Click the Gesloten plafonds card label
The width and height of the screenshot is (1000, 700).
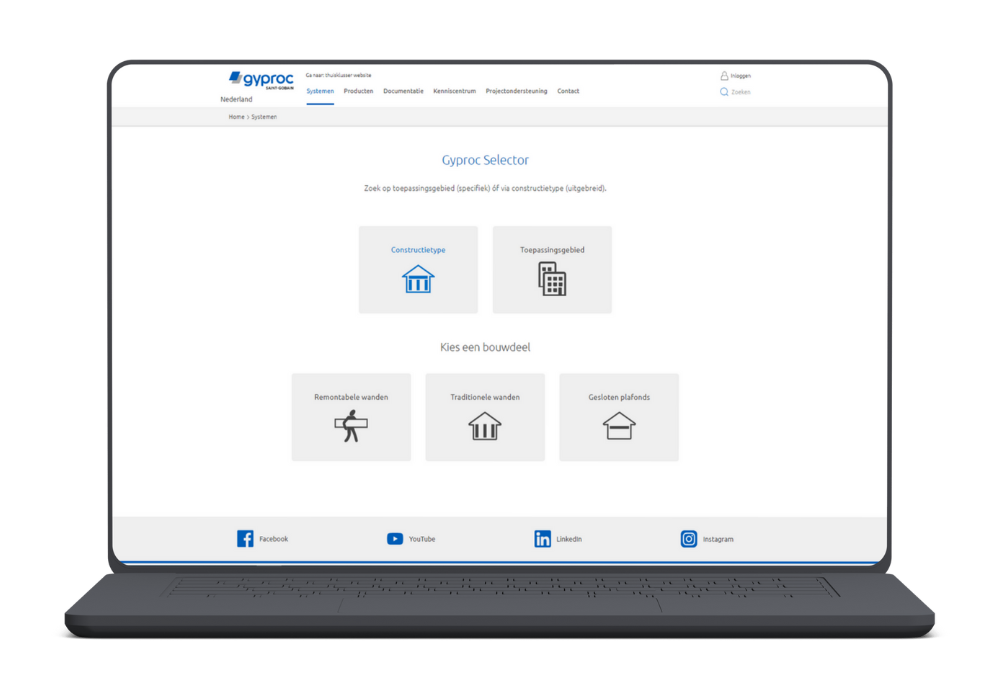pos(619,397)
